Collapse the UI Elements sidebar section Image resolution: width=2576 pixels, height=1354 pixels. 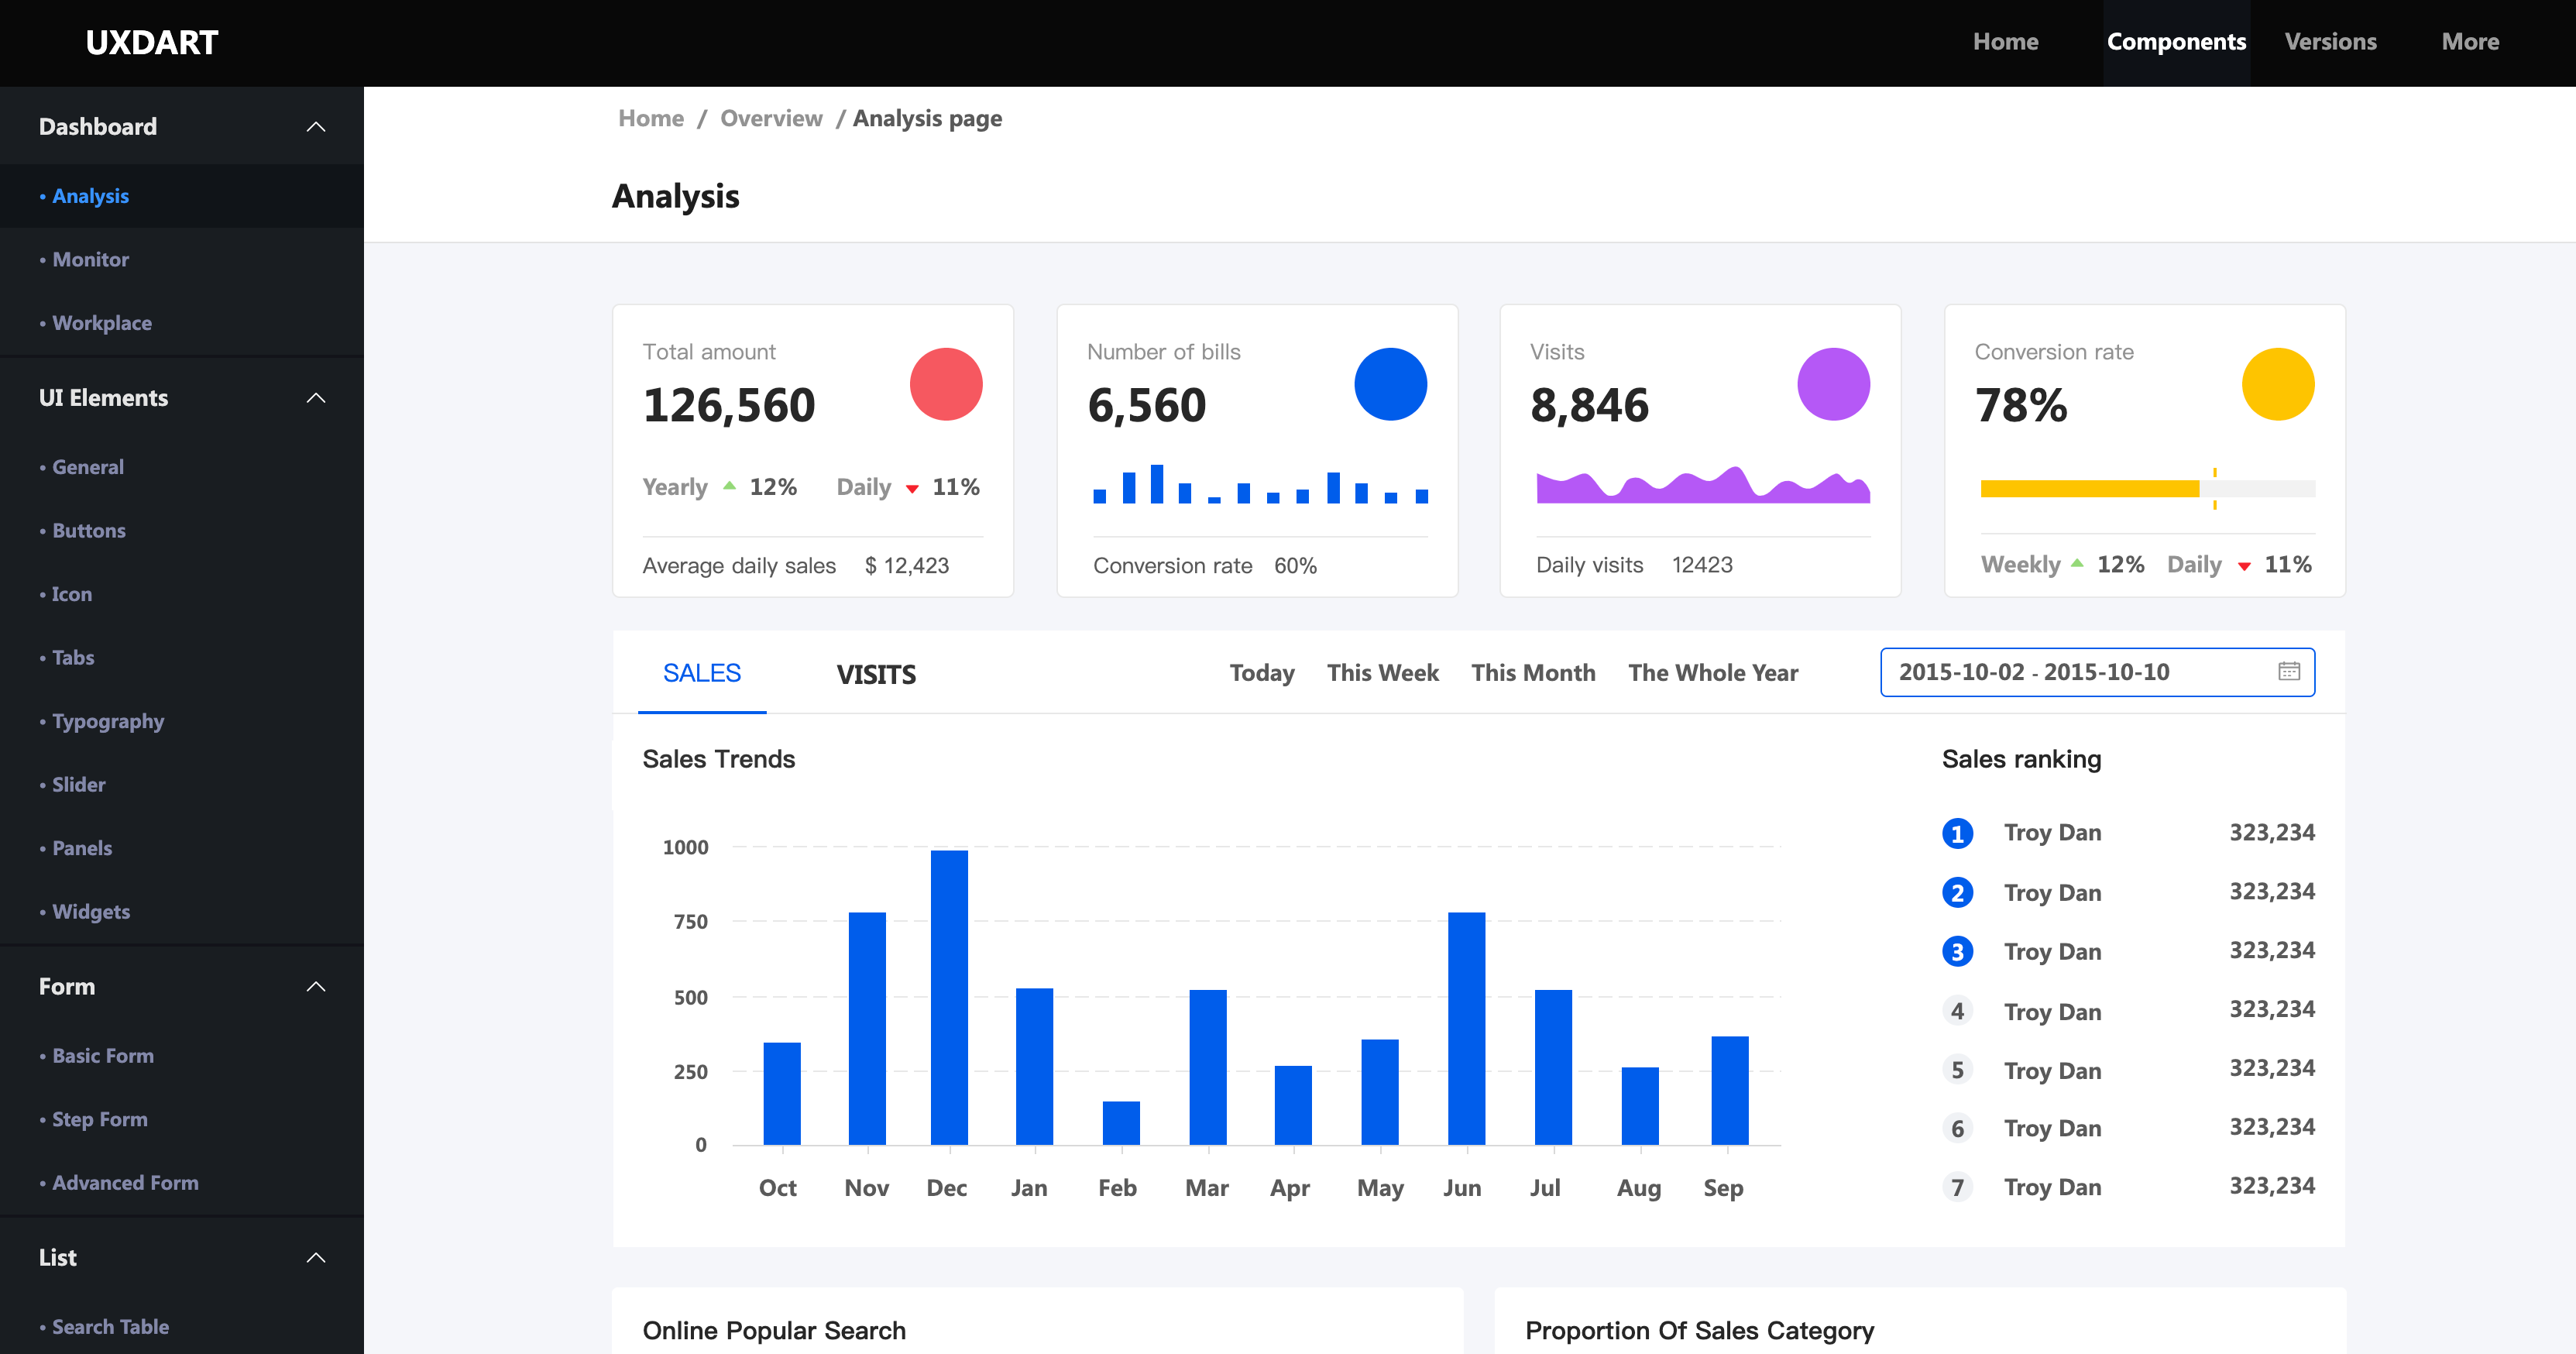coord(316,398)
